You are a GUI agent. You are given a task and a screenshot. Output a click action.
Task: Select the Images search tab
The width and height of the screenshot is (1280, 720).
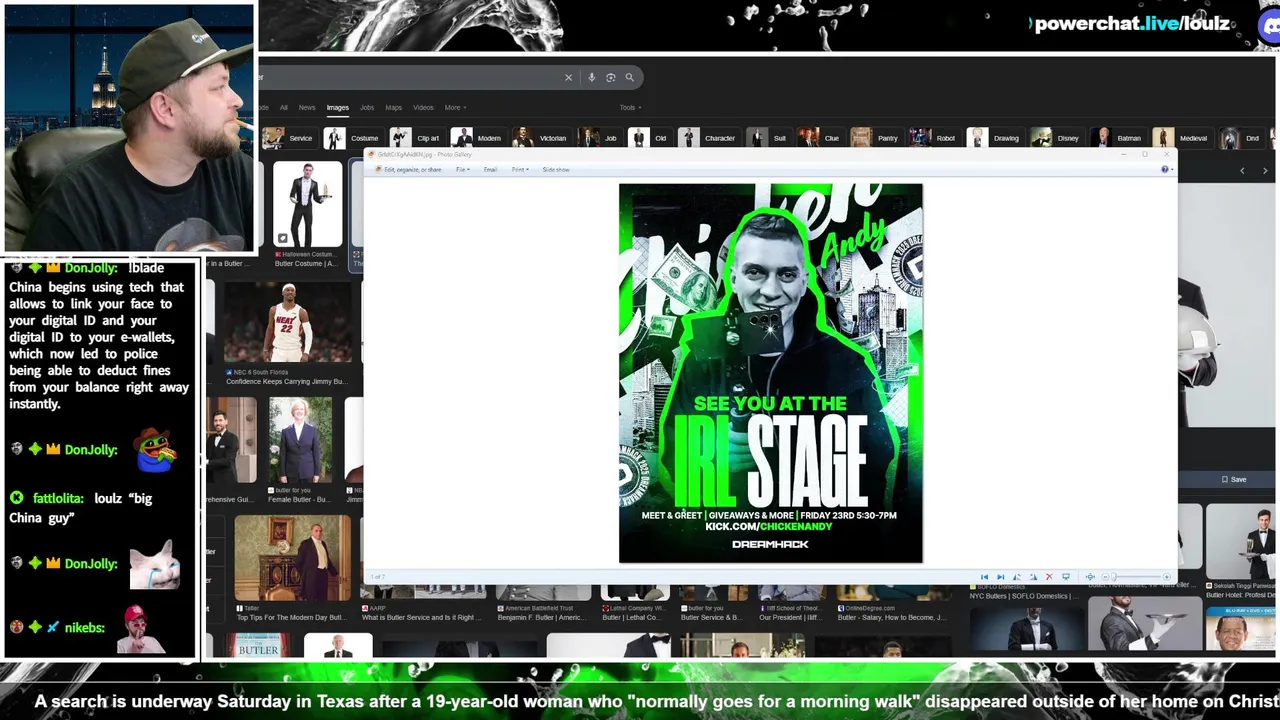(x=338, y=107)
